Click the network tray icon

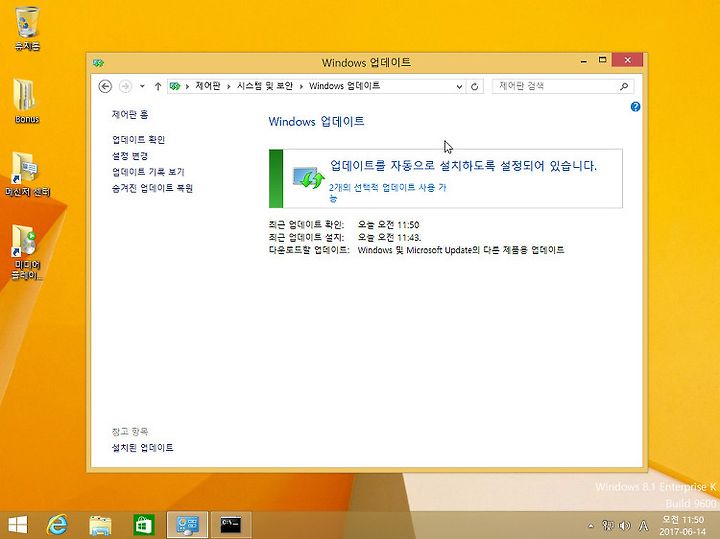click(x=608, y=525)
